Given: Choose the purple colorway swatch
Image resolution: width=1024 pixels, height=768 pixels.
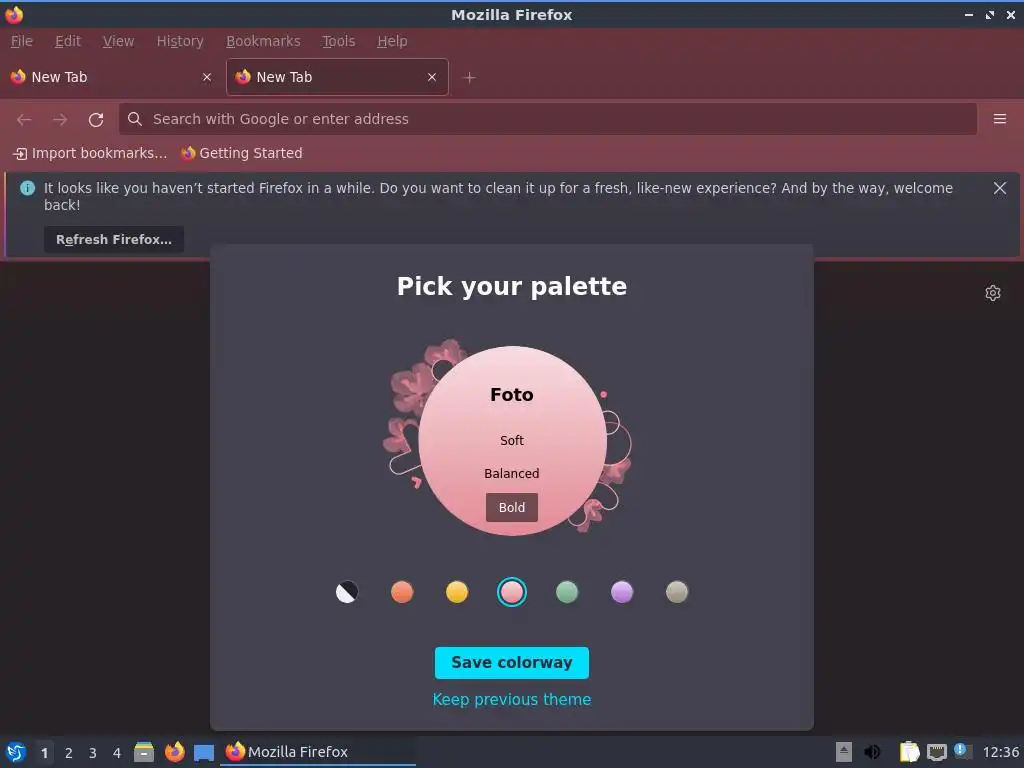Looking at the screenshot, I should (622, 592).
